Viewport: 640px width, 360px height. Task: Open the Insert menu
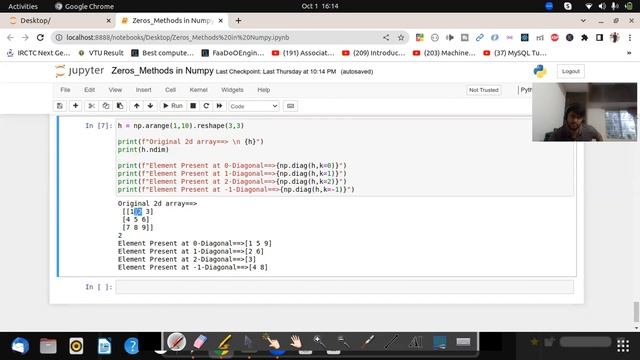[143, 90]
